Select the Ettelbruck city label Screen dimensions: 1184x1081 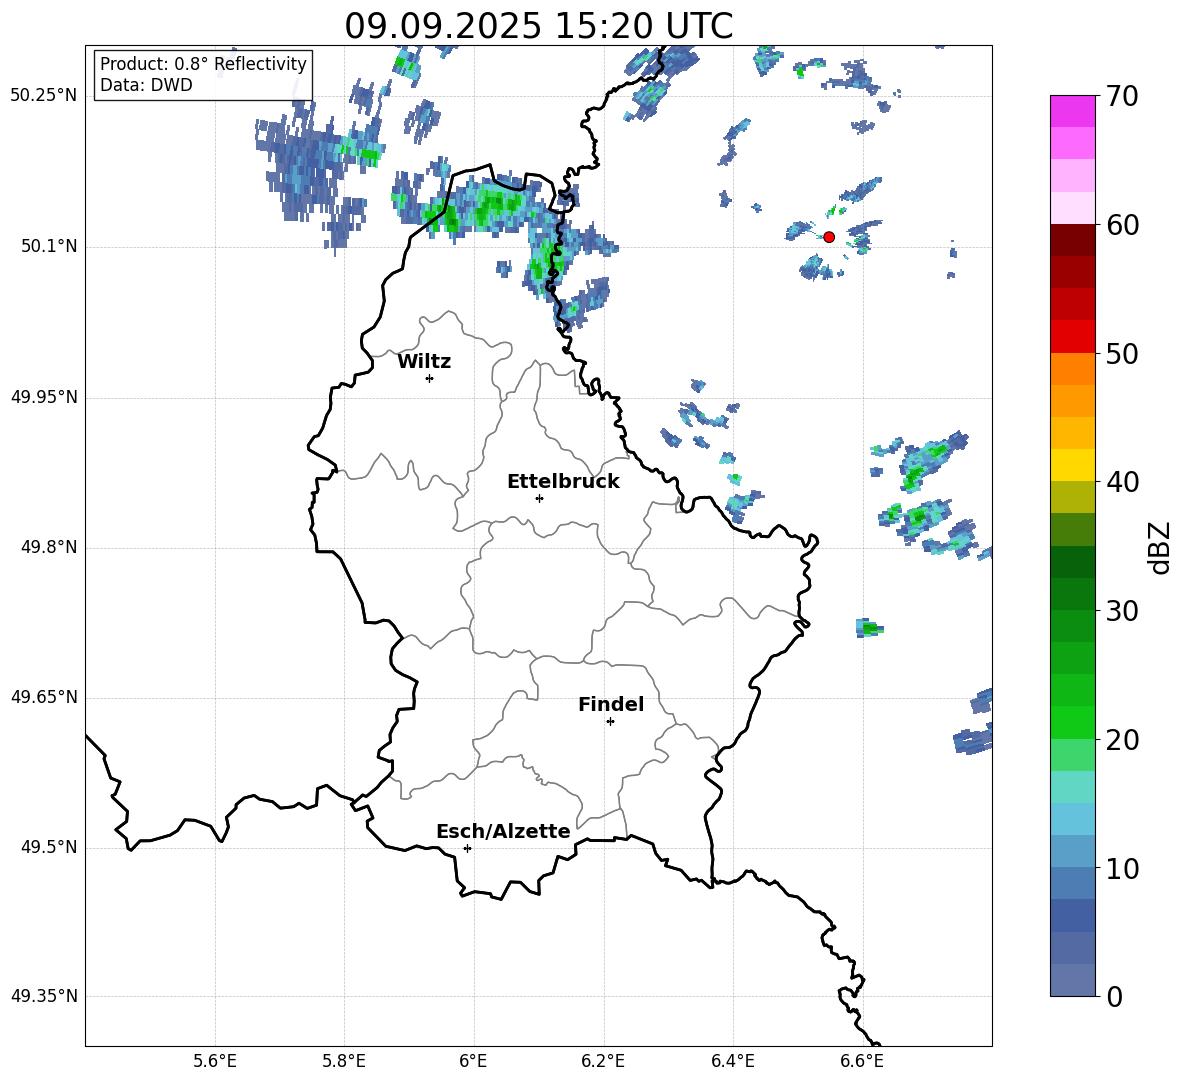point(563,482)
